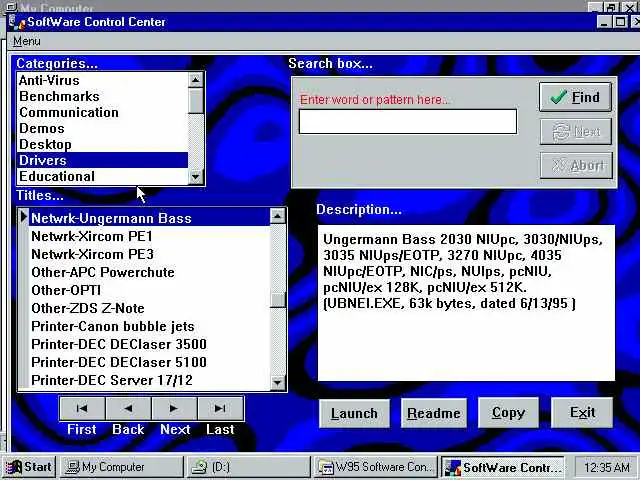Switch to My Computer taskbar button
640x480 pixels.
click(122, 467)
